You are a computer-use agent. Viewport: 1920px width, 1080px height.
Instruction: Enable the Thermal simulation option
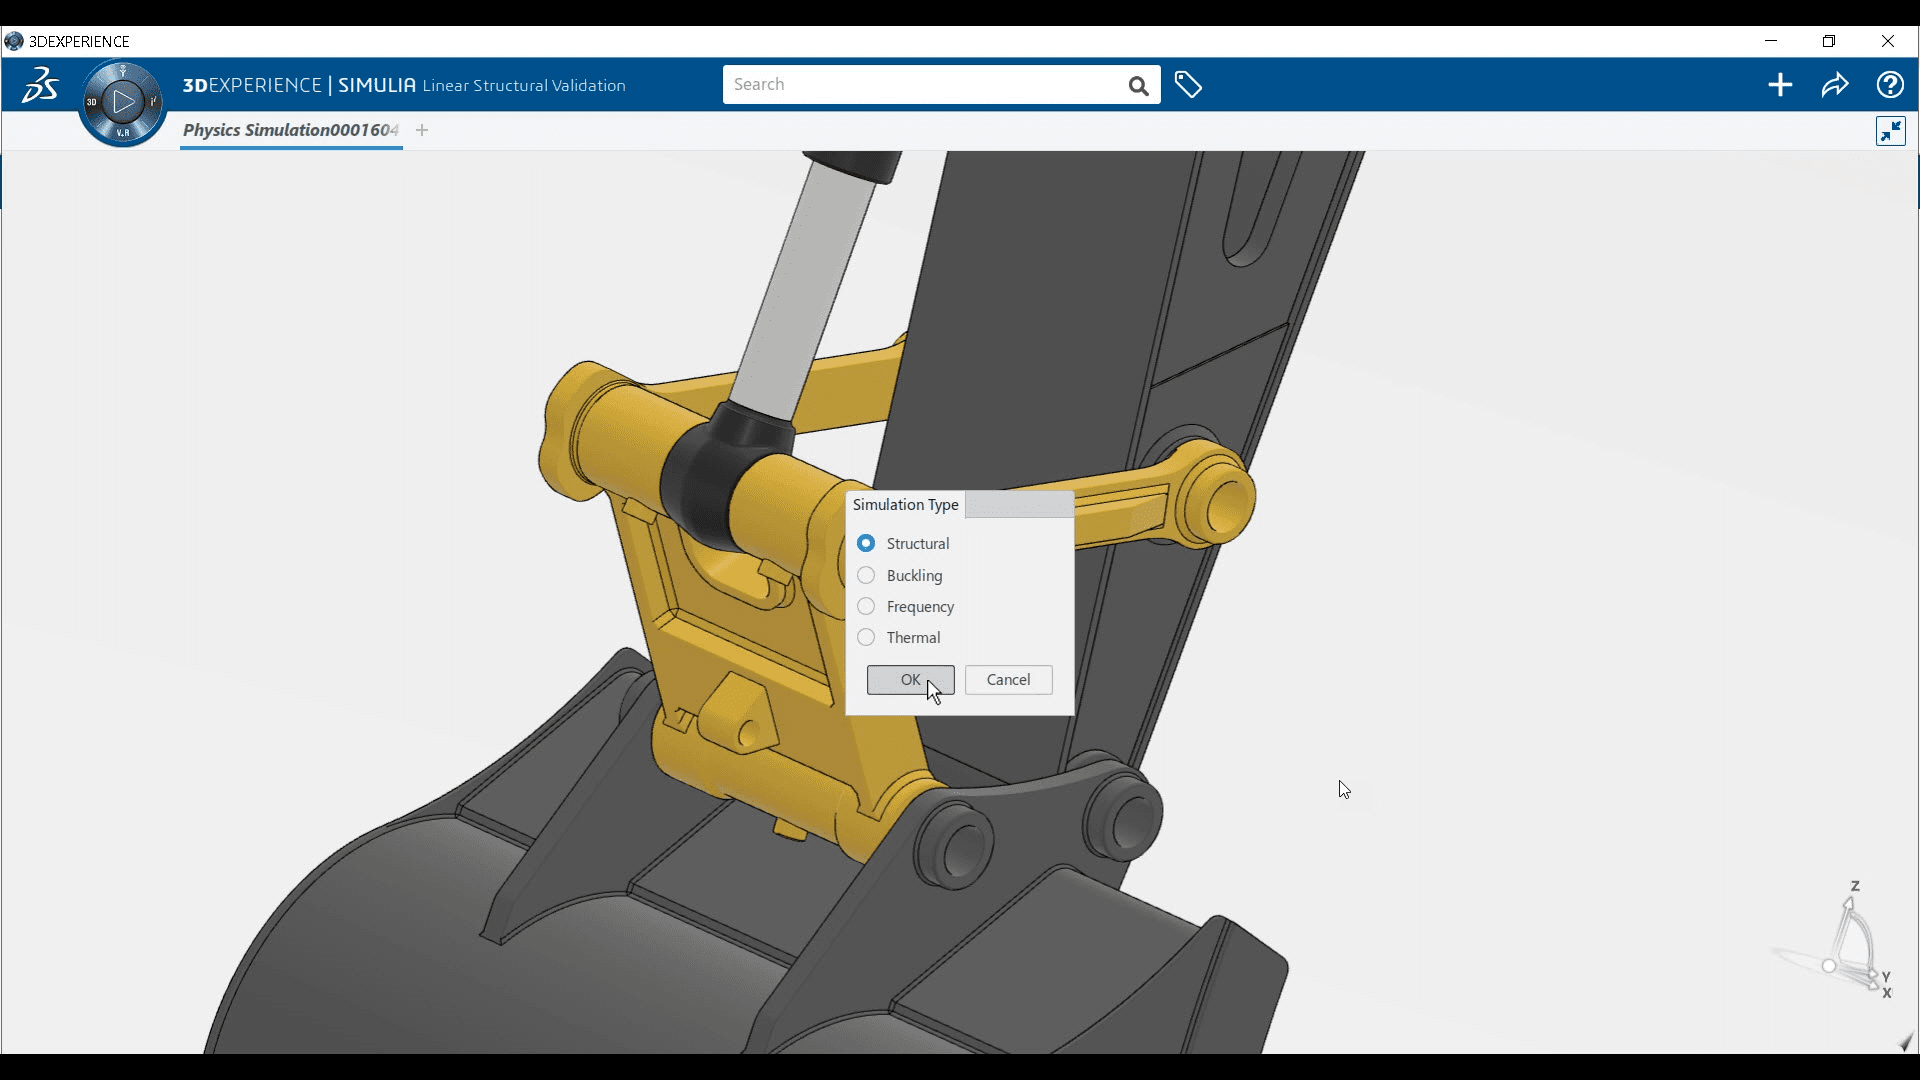tap(866, 637)
